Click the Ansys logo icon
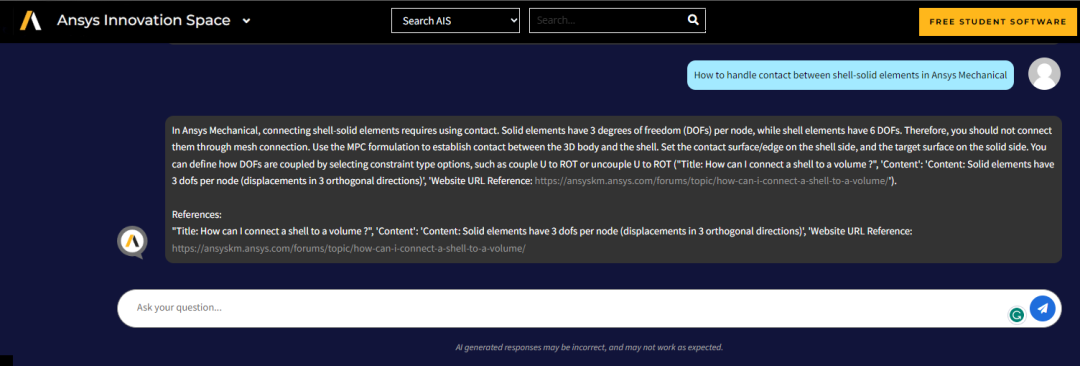This screenshot has width=1080, height=366. [30, 21]
